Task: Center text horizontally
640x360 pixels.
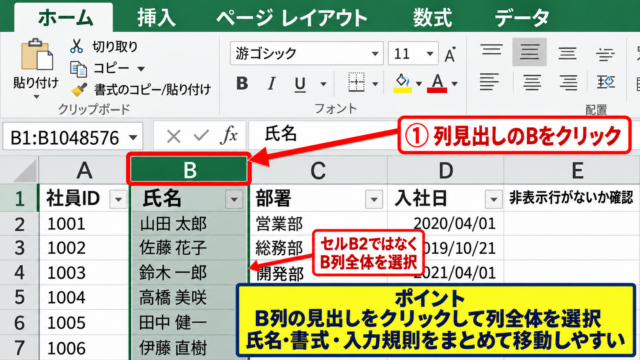Action: click(x=531, y=82)
